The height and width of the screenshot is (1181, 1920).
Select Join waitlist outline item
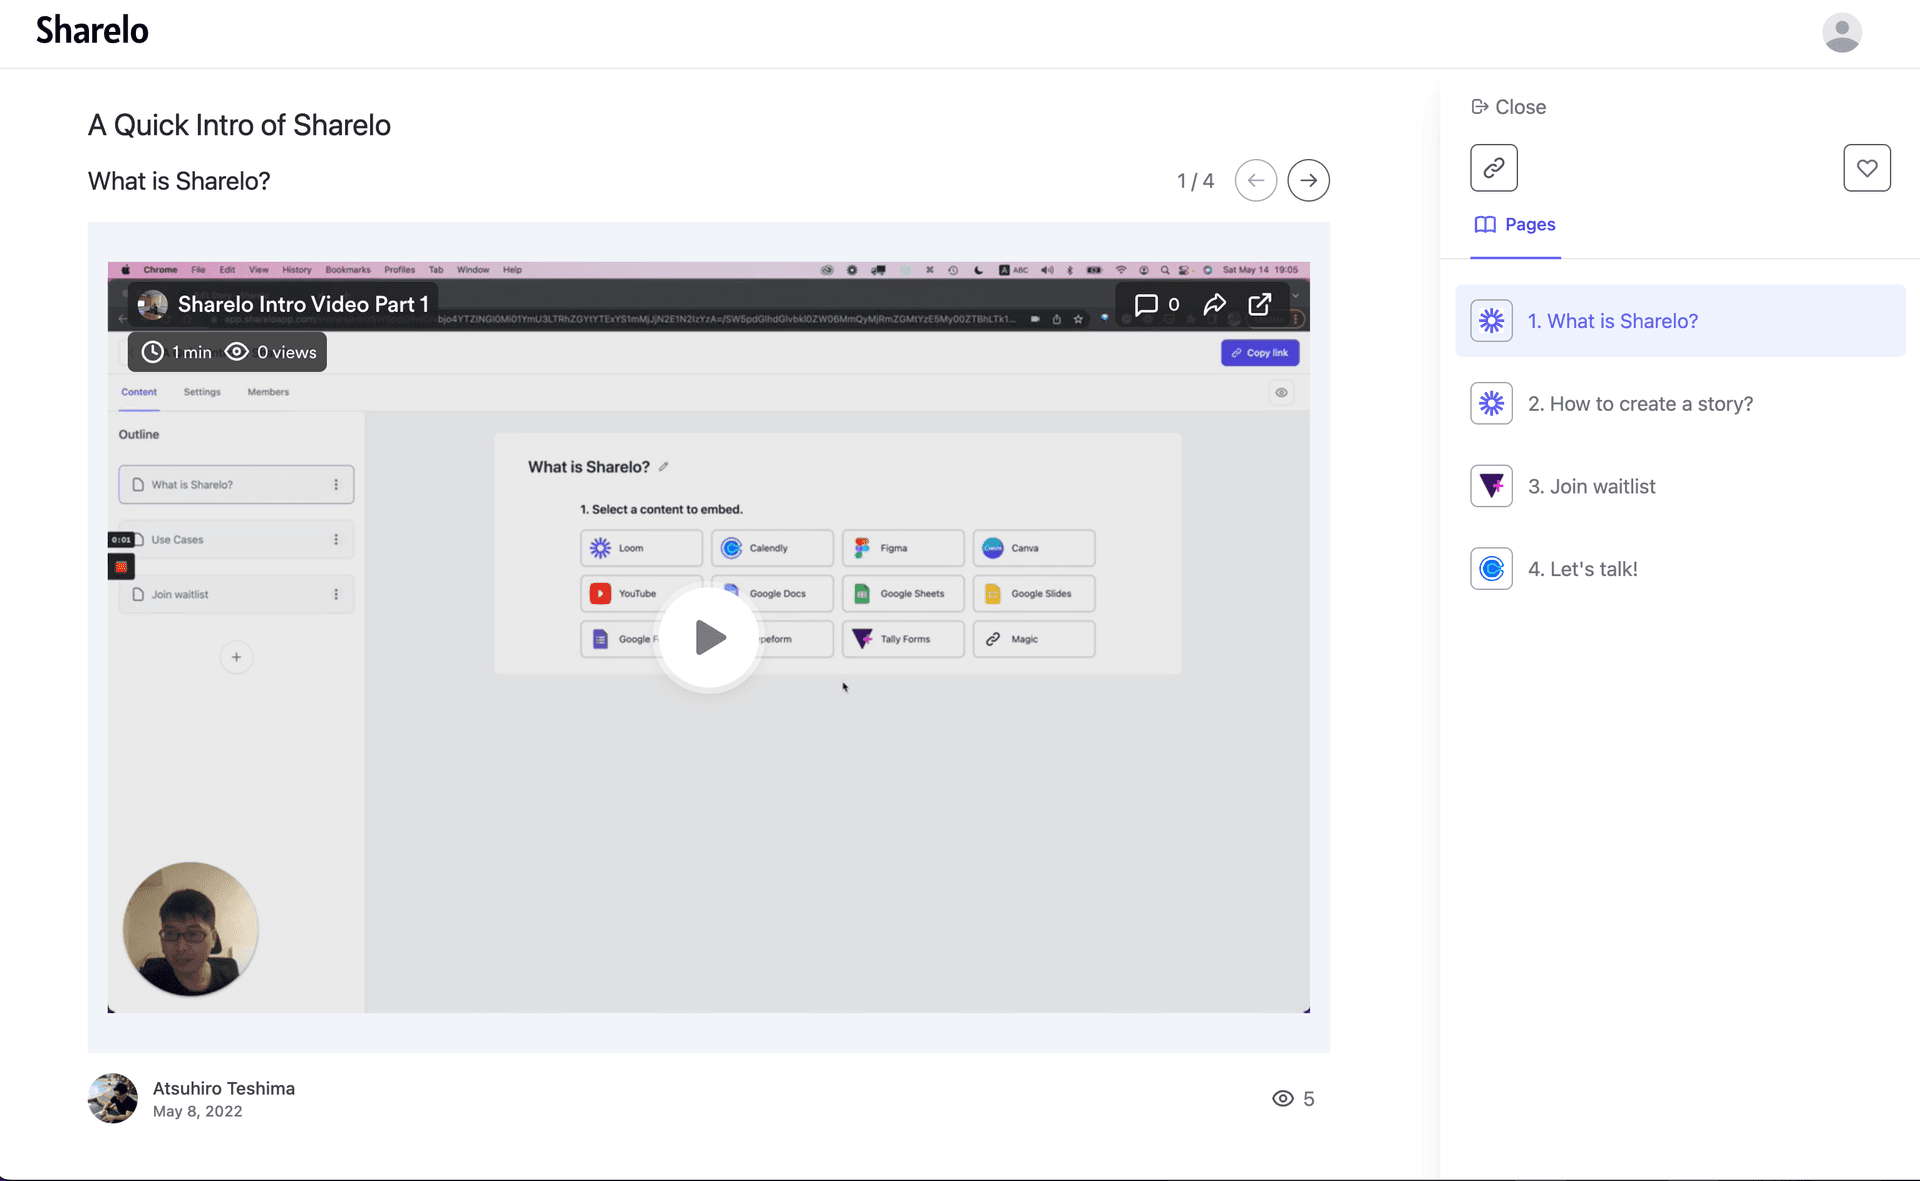236,595
